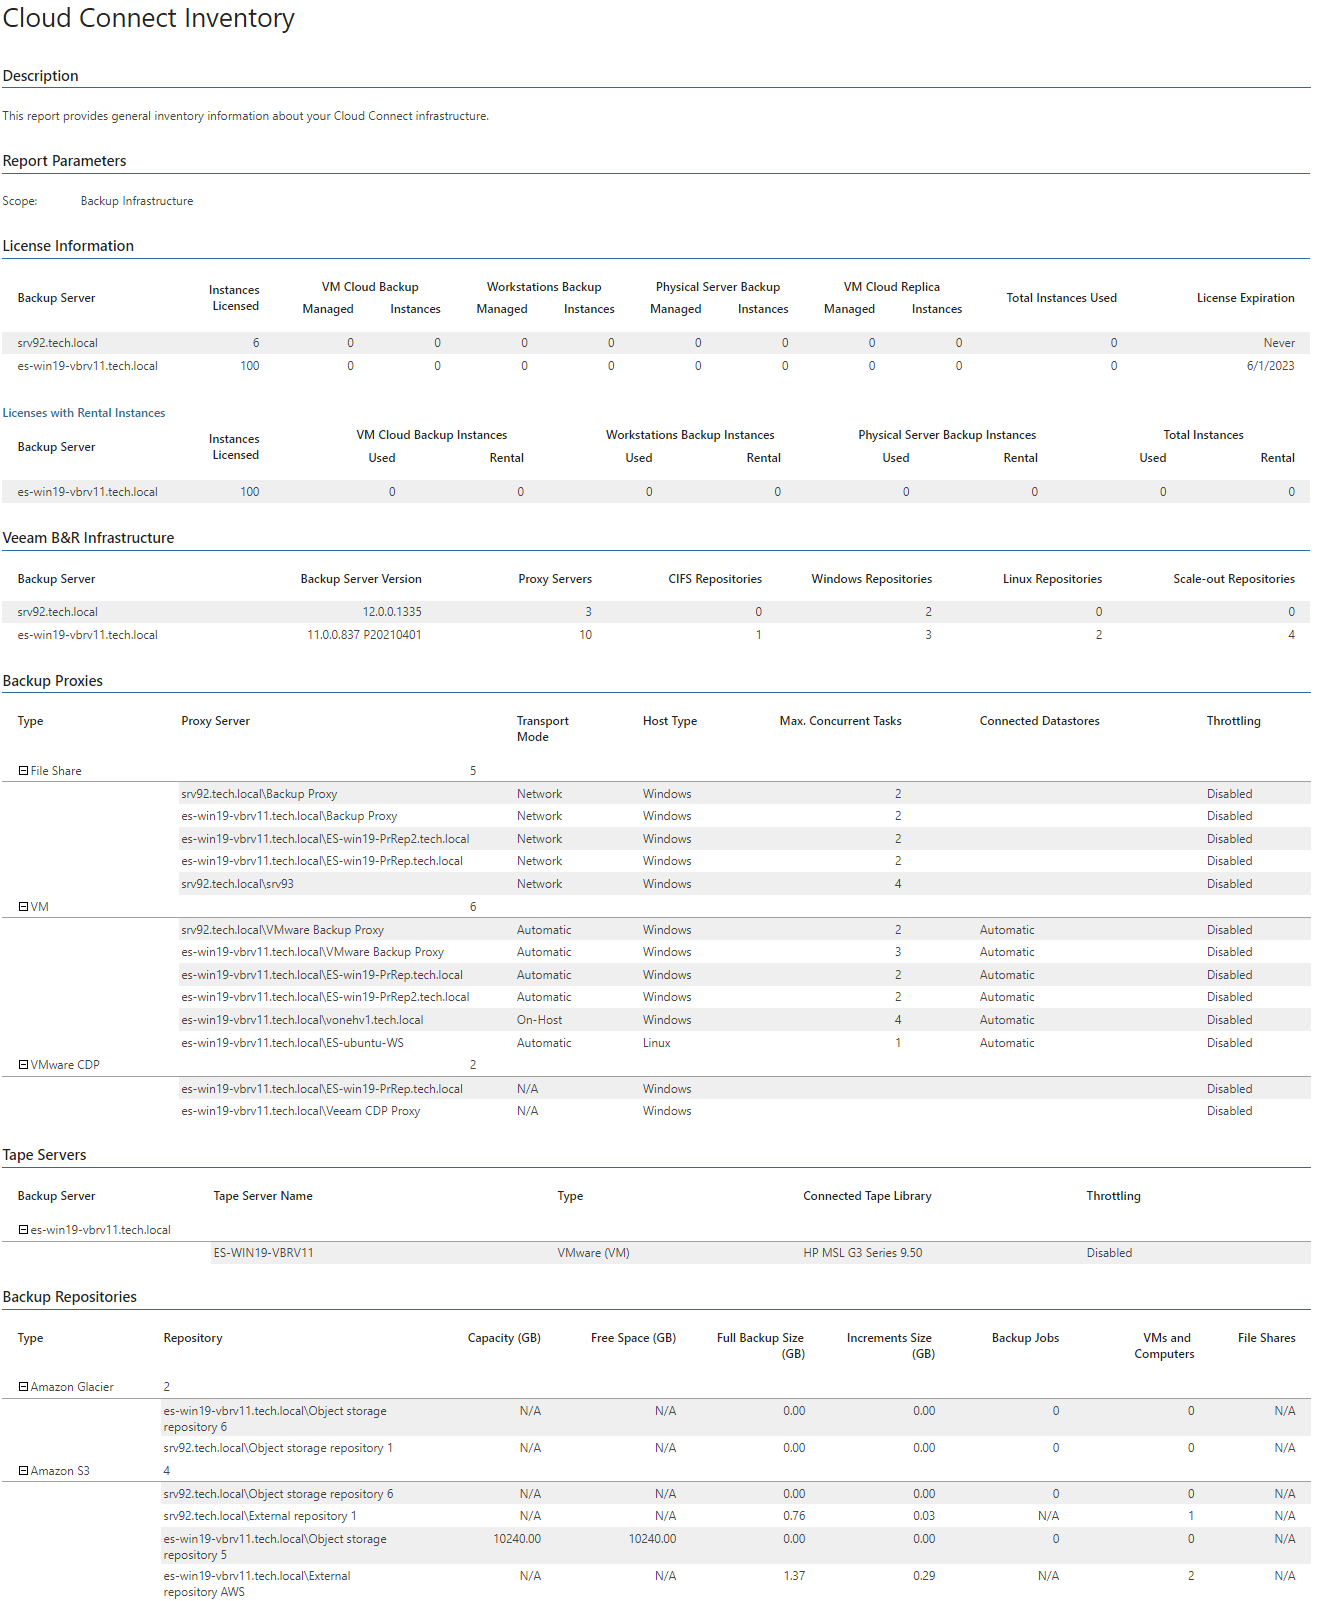Screen dimensions: 1332x1601
Task: Click the Transport Mode column header
Action: (542, 729)
